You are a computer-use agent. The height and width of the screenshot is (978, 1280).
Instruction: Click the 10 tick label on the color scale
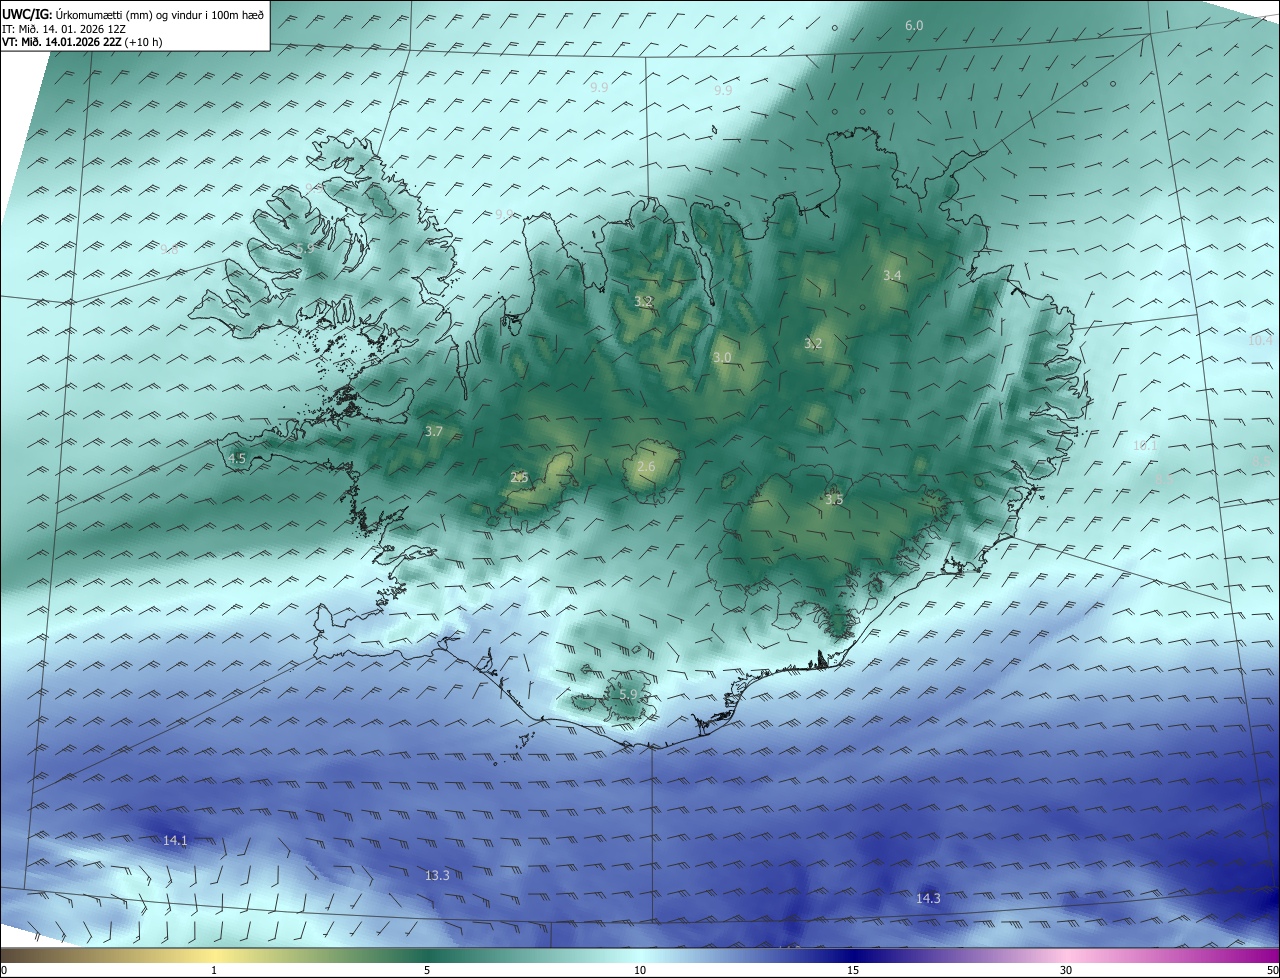(640, 970)
